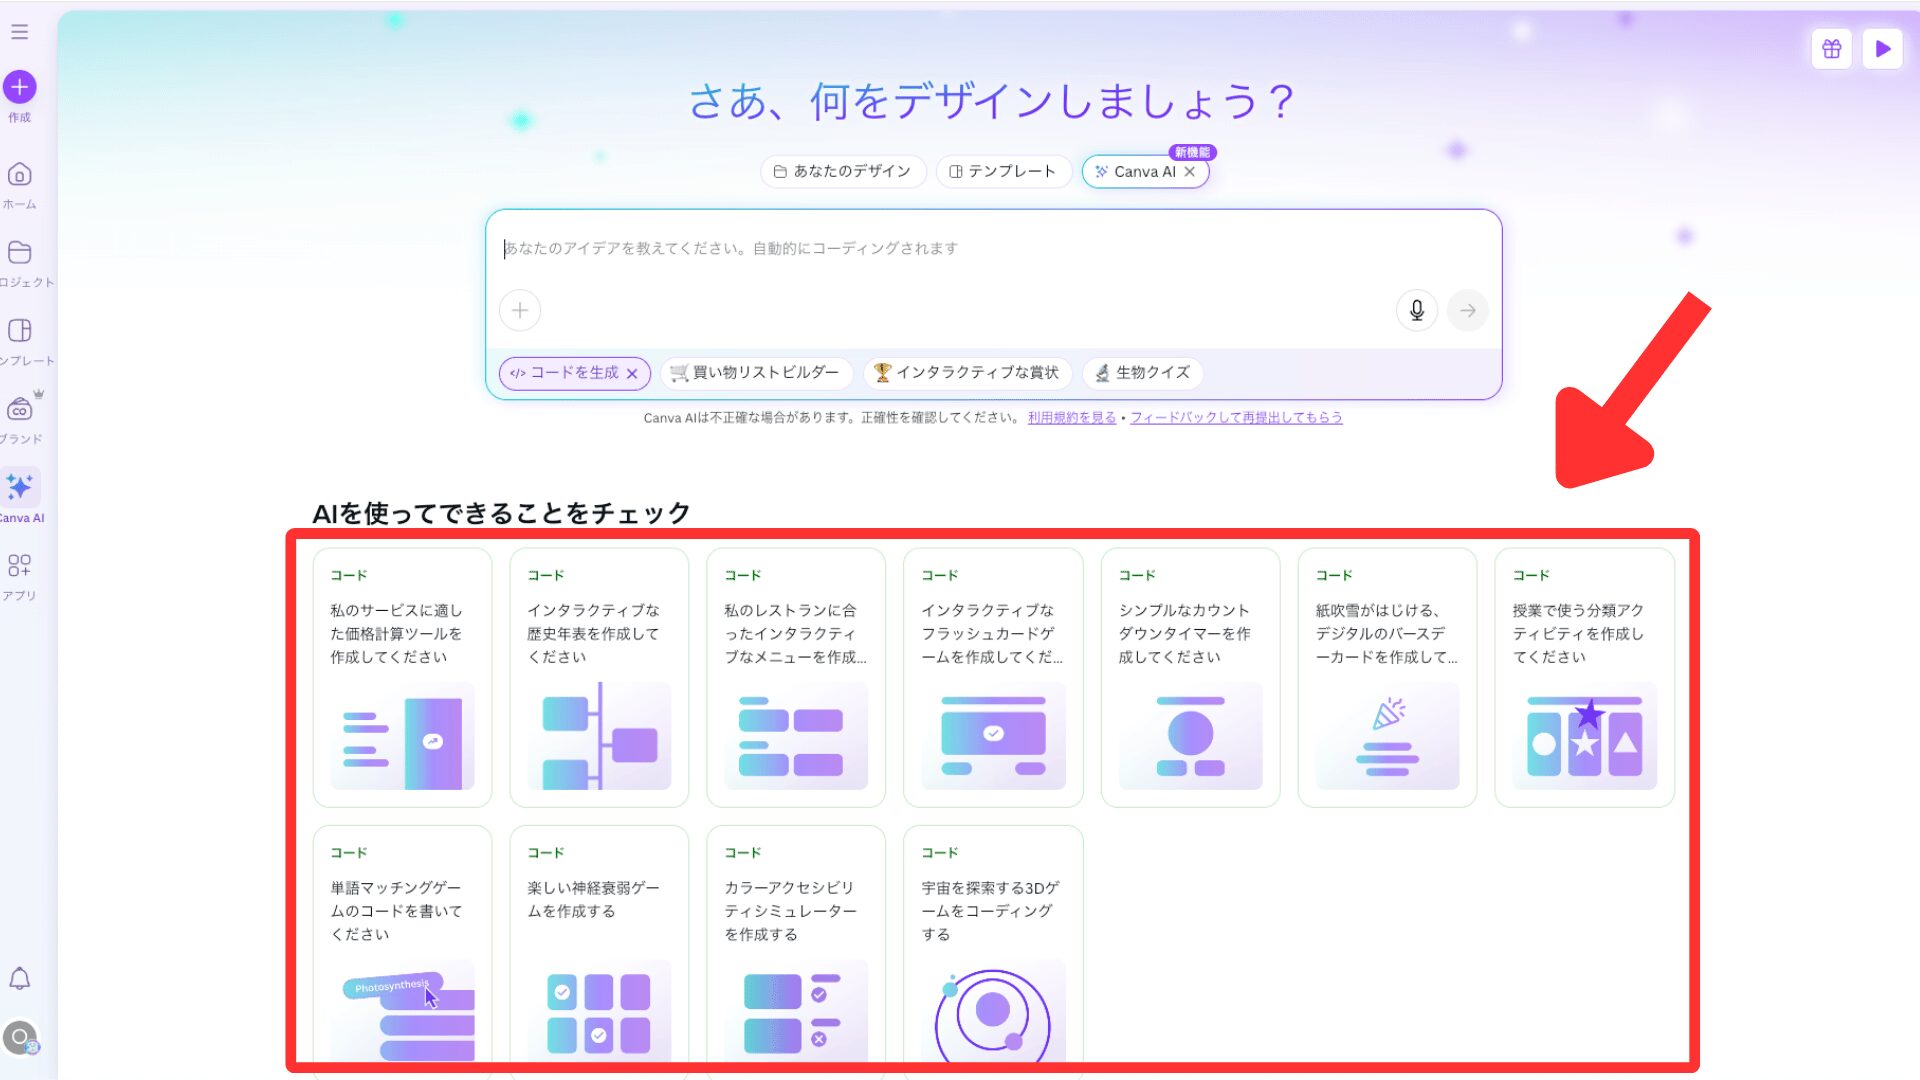Open the デジタルのバースデーカード card
1920x1080 pixels.
pos(1387,677)
